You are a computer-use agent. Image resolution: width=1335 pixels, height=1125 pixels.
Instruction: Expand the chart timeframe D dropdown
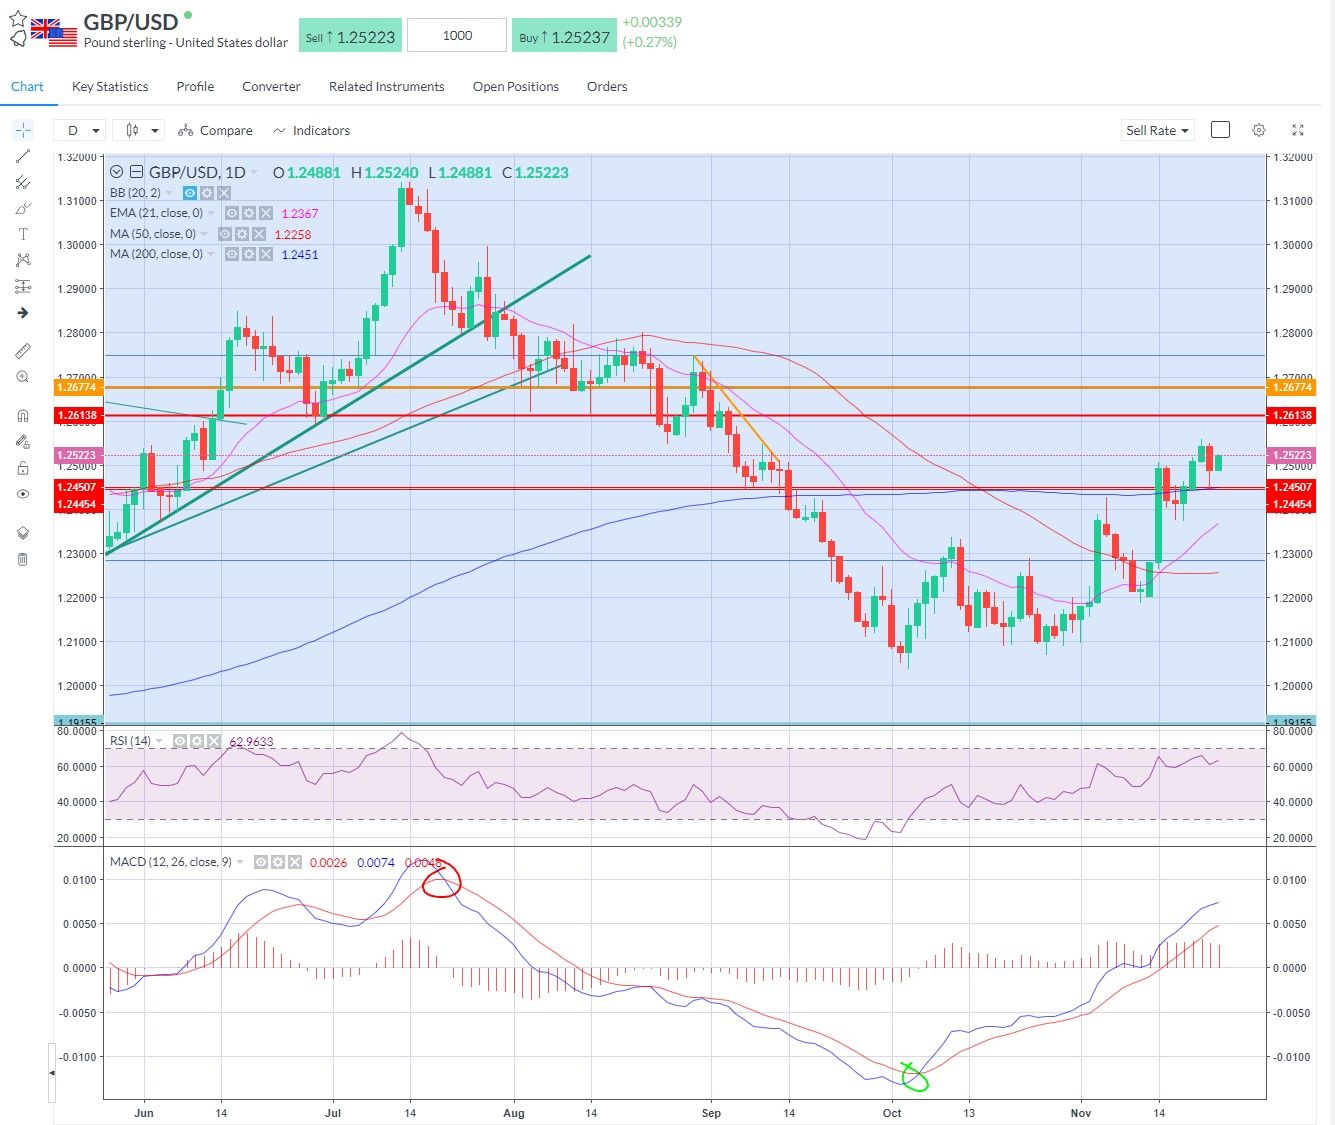pos(80,130)
